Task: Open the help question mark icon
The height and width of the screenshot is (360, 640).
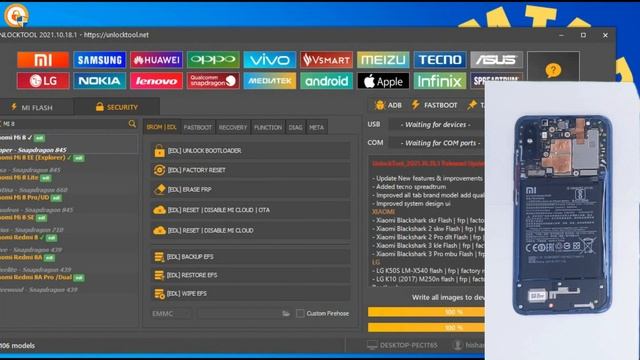Action: click(553, 70)
